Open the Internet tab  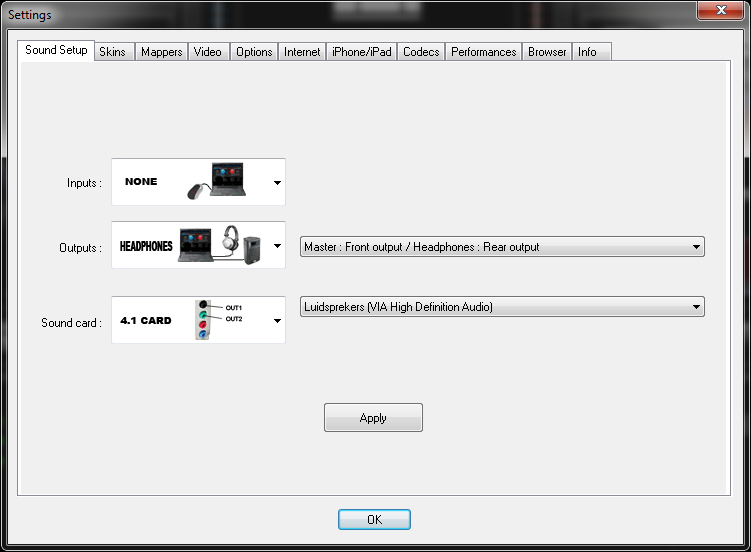(x=302, y=52)
